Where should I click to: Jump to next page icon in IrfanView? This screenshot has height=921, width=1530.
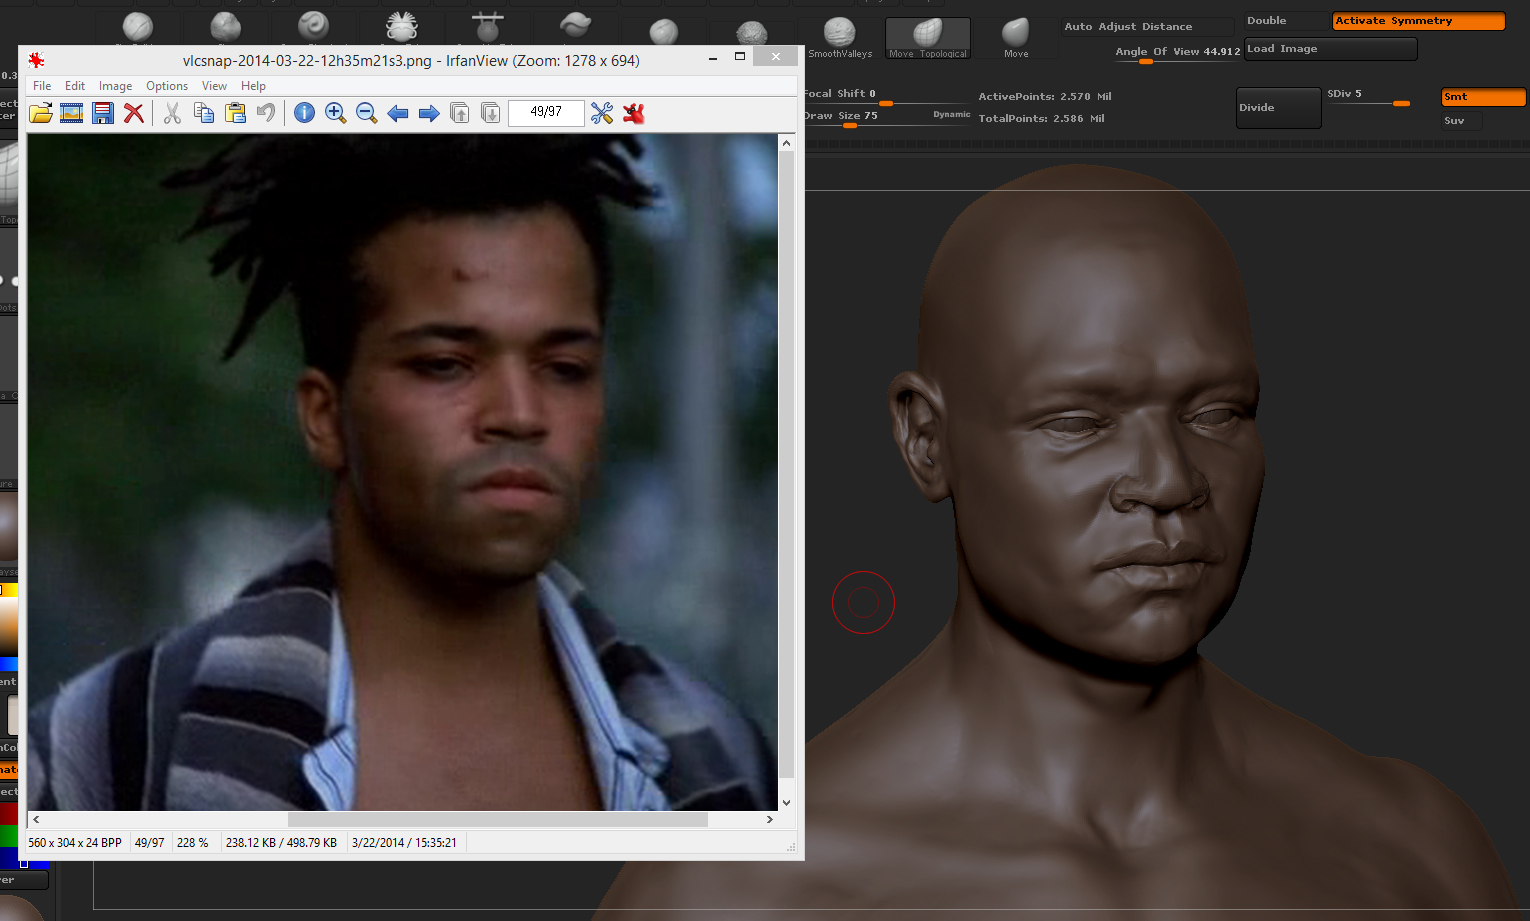pyautogui.click(x=491, y=113)
